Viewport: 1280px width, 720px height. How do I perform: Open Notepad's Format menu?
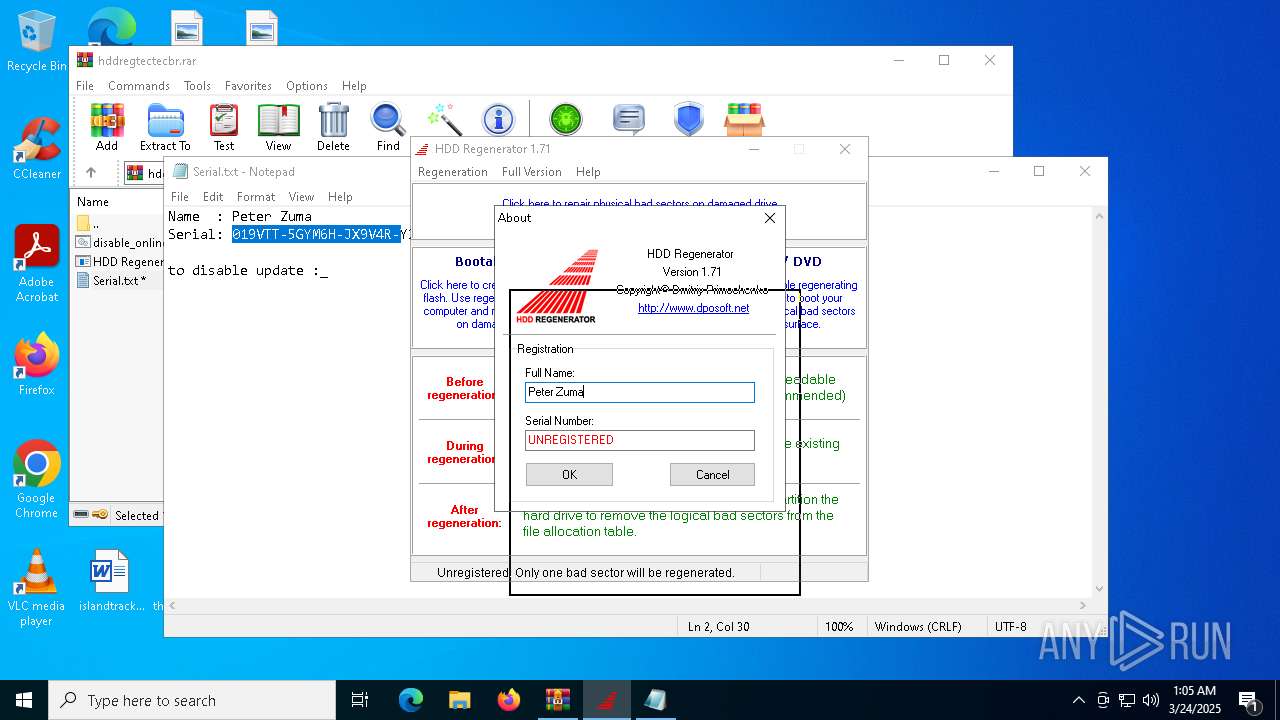[x=256, y=197]
